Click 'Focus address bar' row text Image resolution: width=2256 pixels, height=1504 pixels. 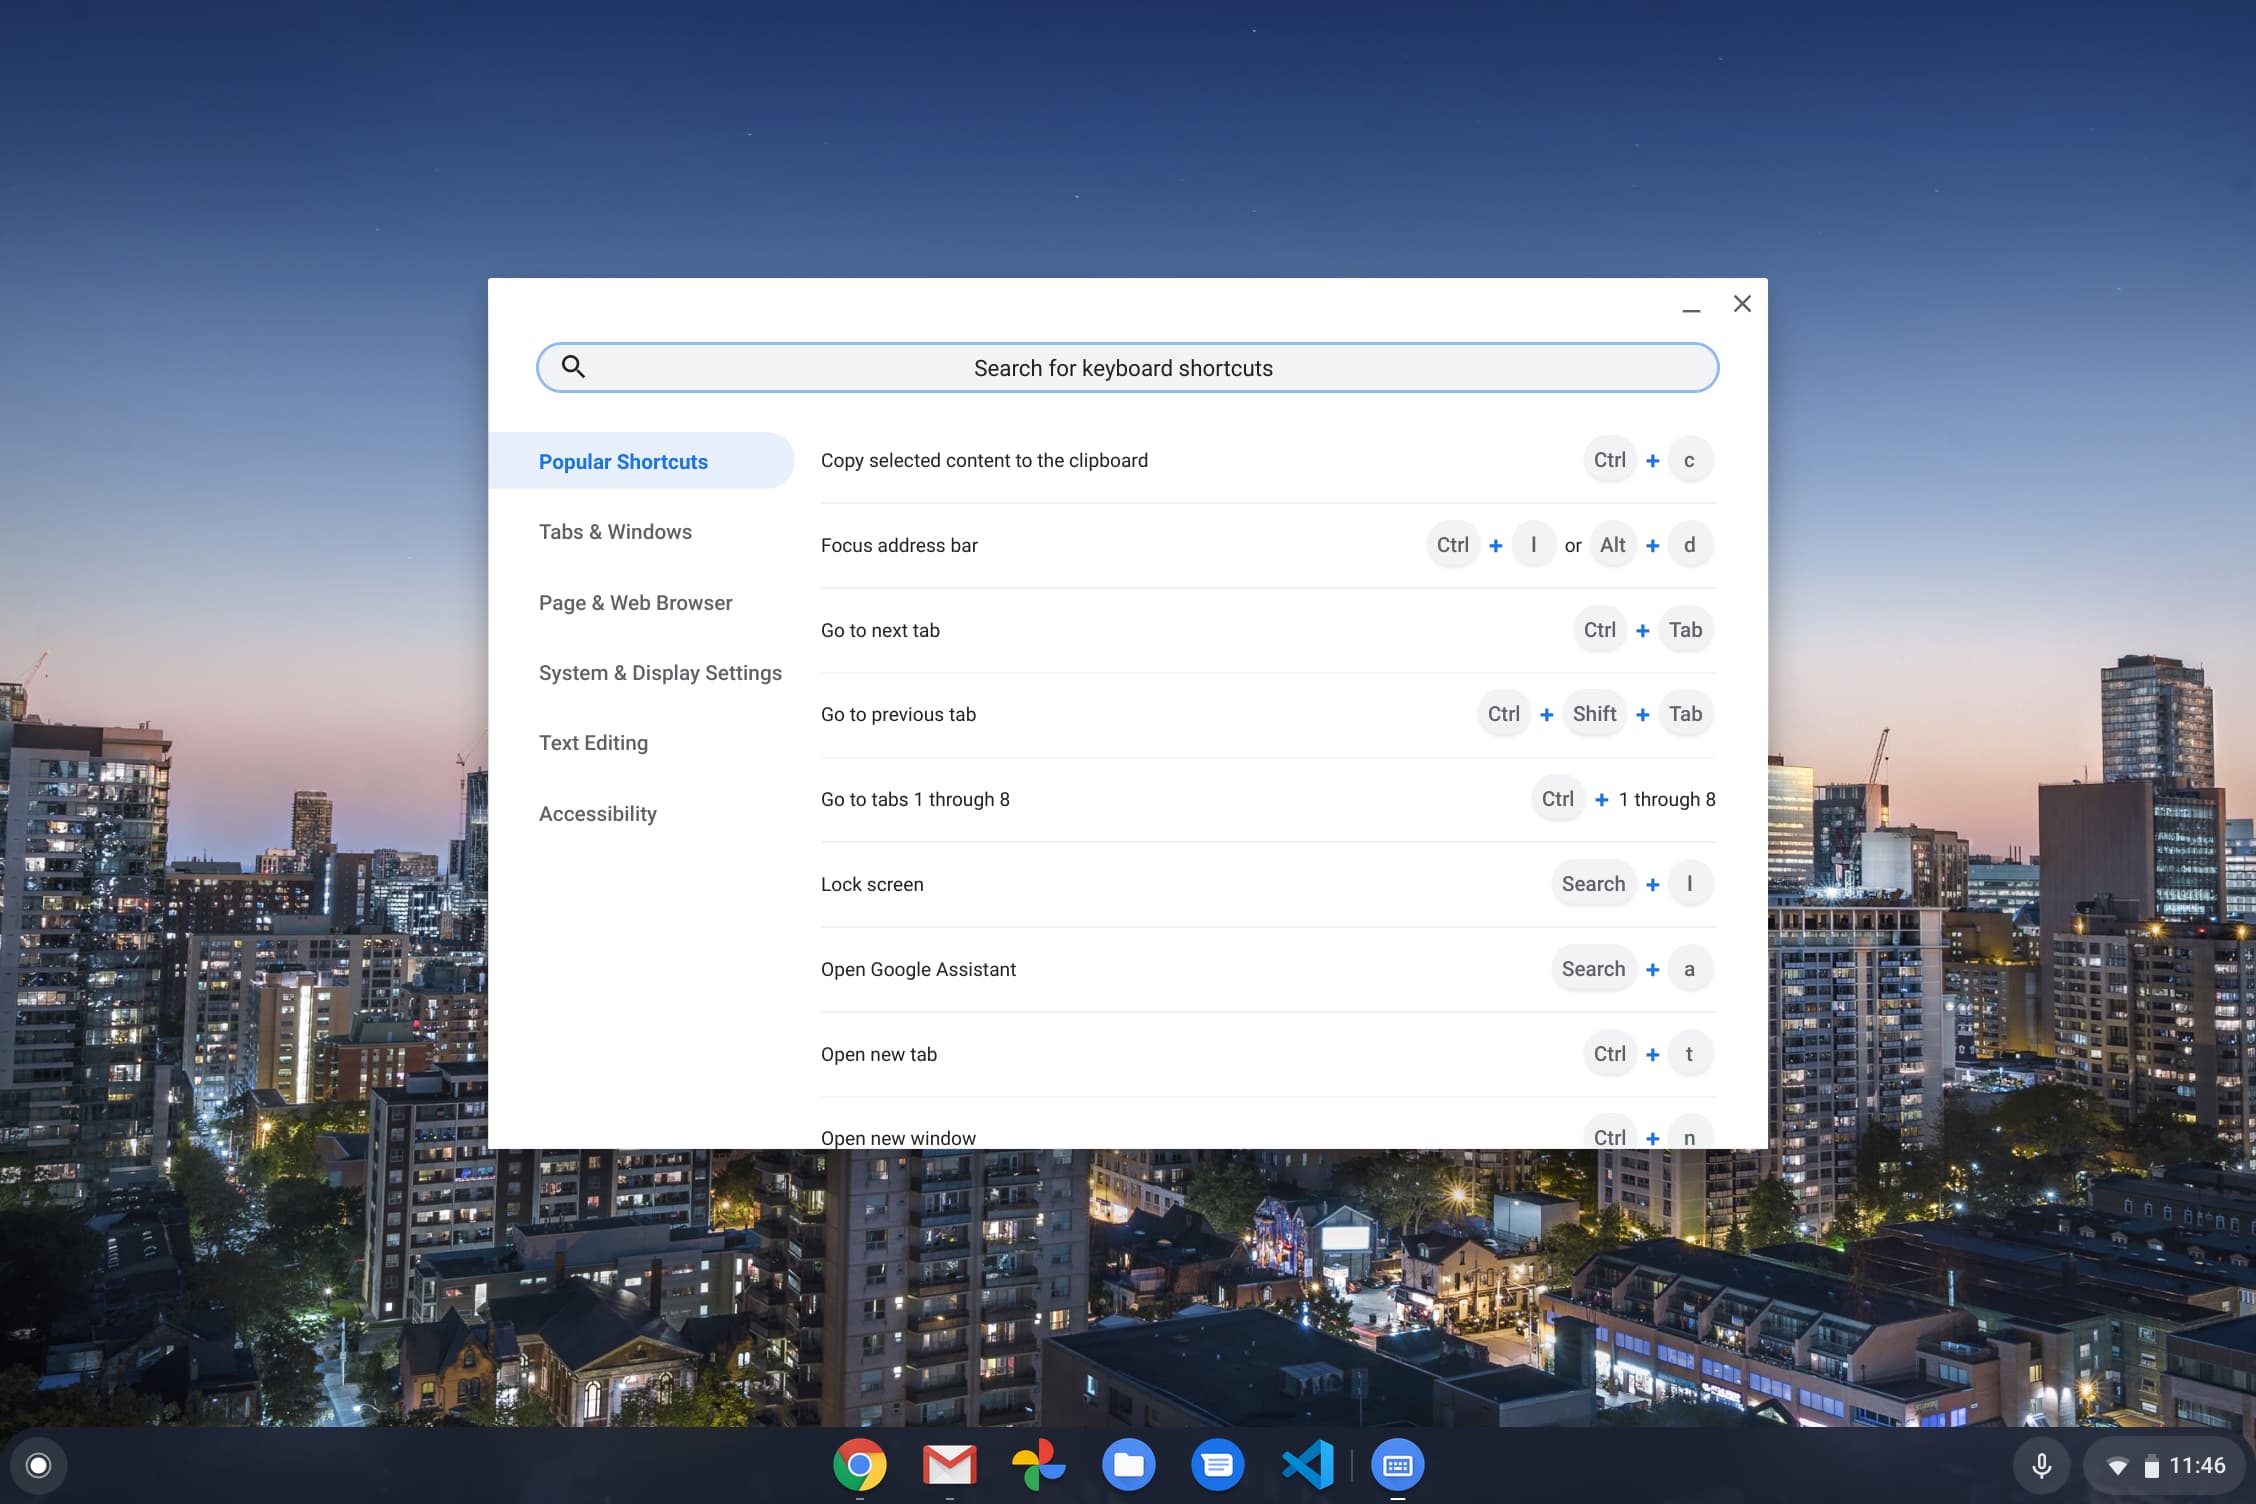pos(899,545)
